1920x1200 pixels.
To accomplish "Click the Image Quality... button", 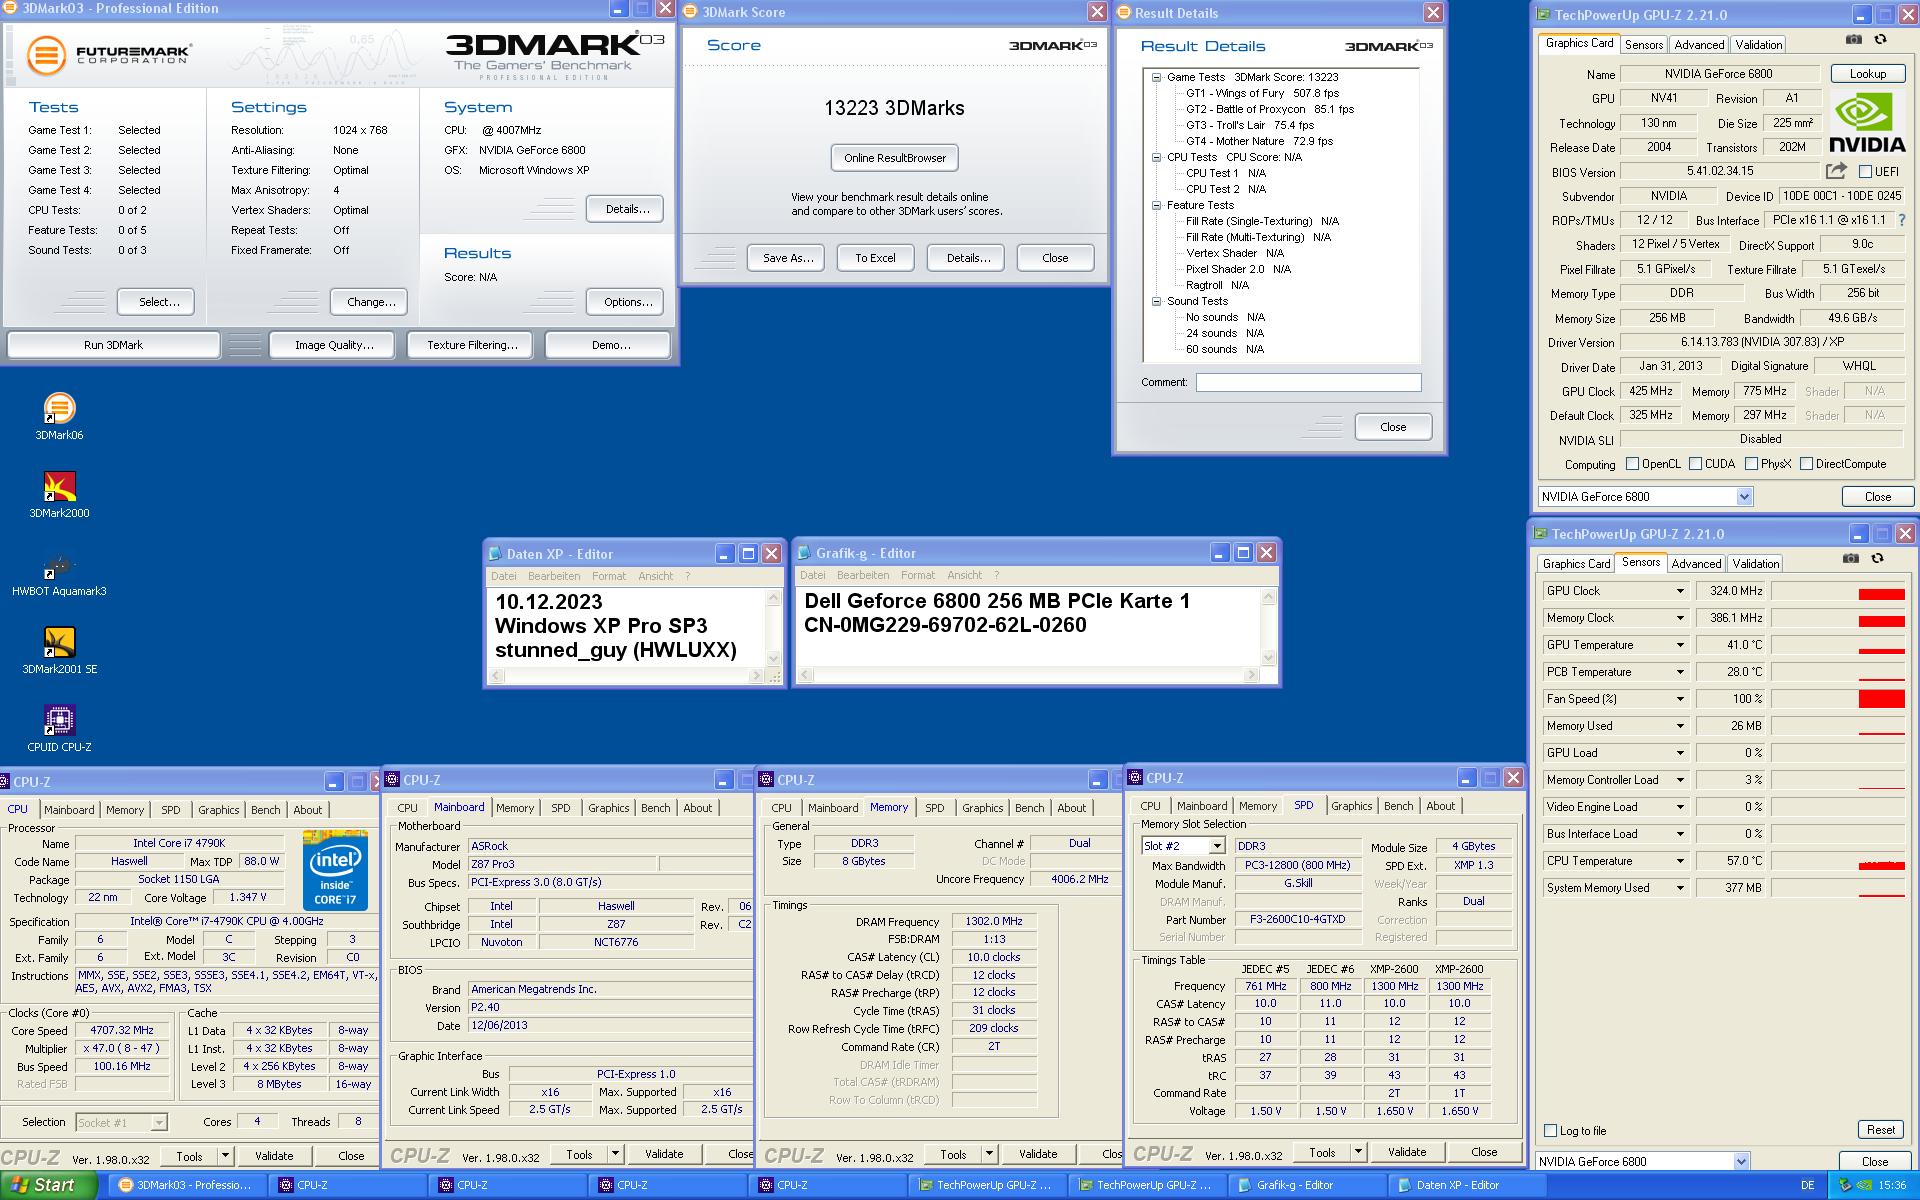I will 334,345.
